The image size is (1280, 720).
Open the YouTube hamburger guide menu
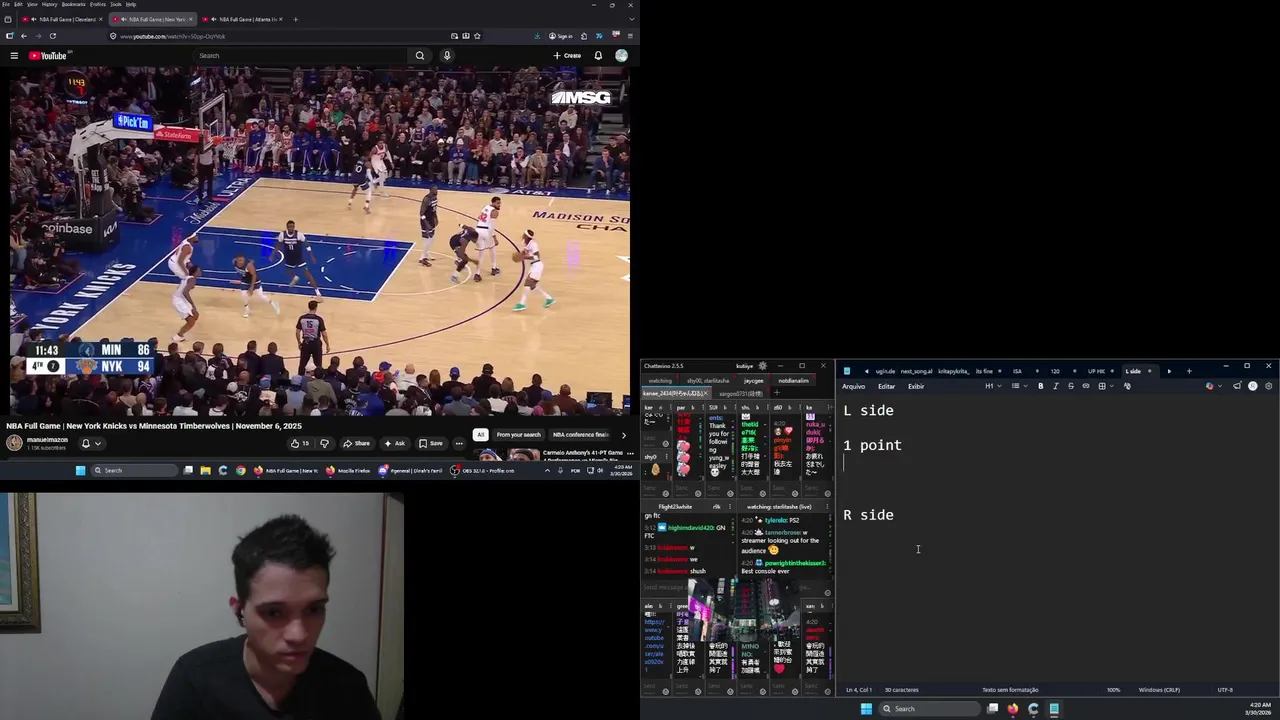pyautogui.click(x=14, y=56)
